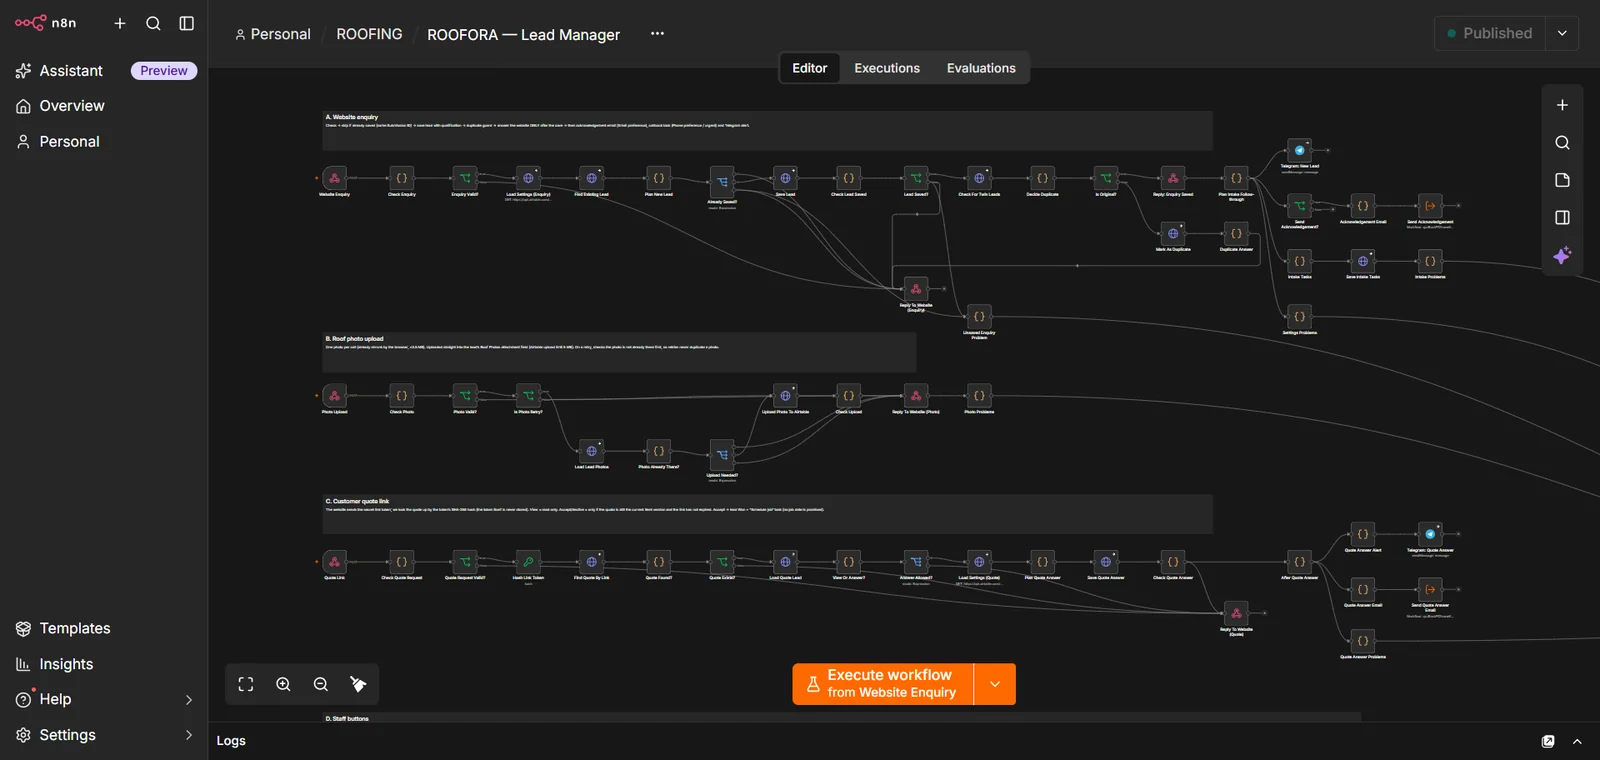The image size is (1600, 760).
Task: Open the ROOFING folder breadcrumb
Action: coord(369,34)
